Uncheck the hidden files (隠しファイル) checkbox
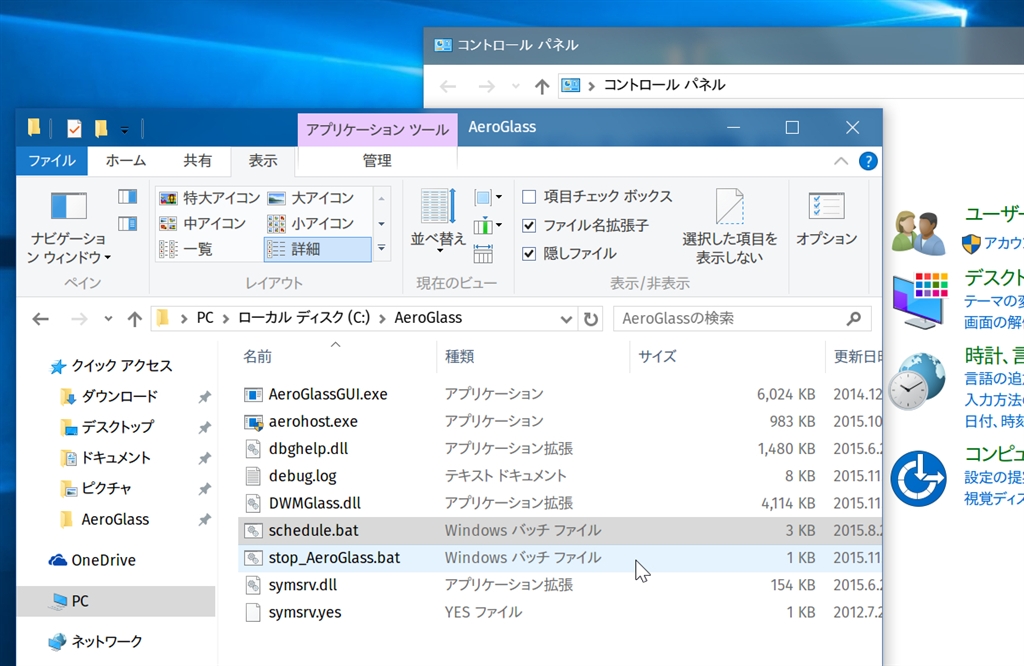1024x666 pixels. [529, 254]
